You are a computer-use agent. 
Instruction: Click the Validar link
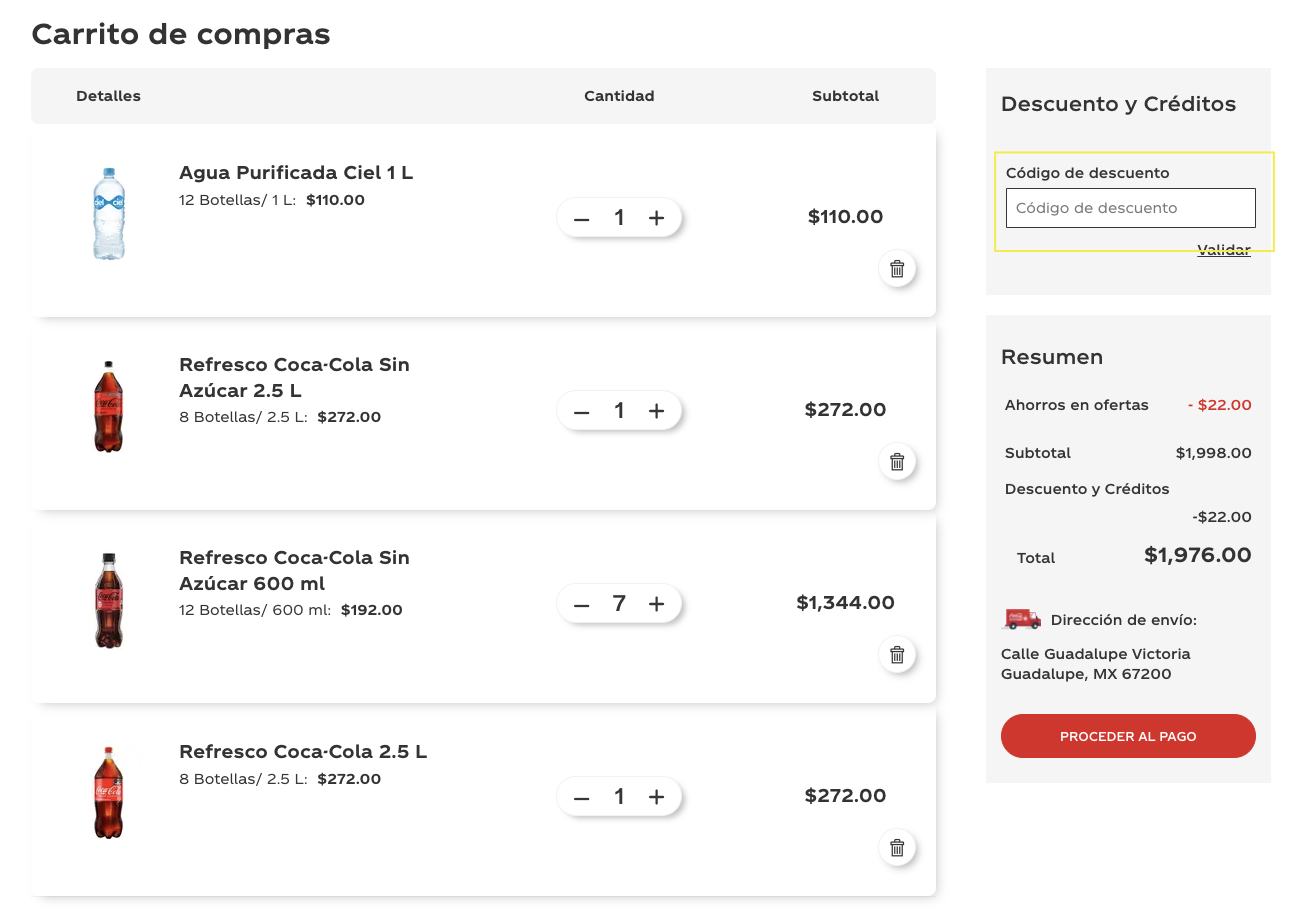tap(1223, 249)
